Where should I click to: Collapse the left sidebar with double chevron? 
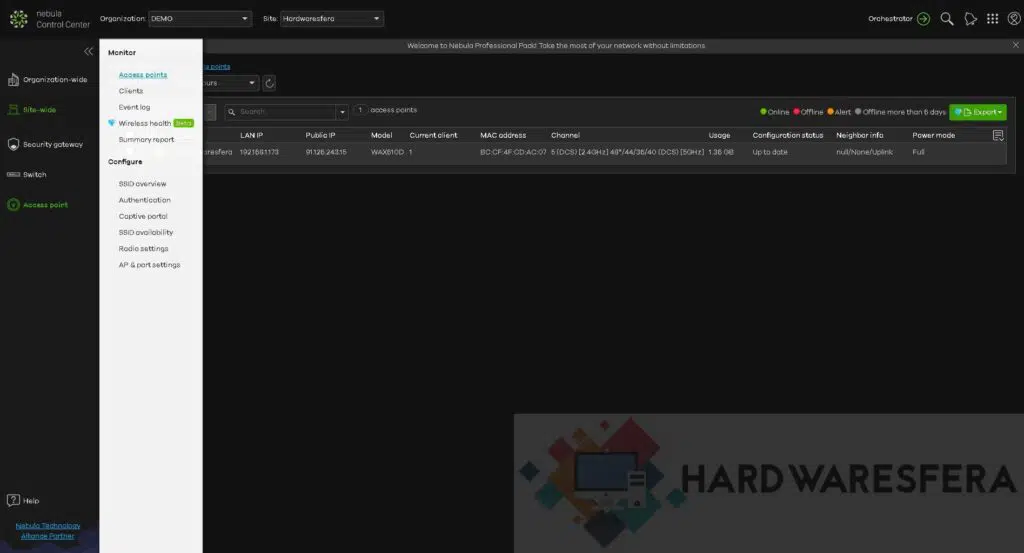tap(88, 52)
